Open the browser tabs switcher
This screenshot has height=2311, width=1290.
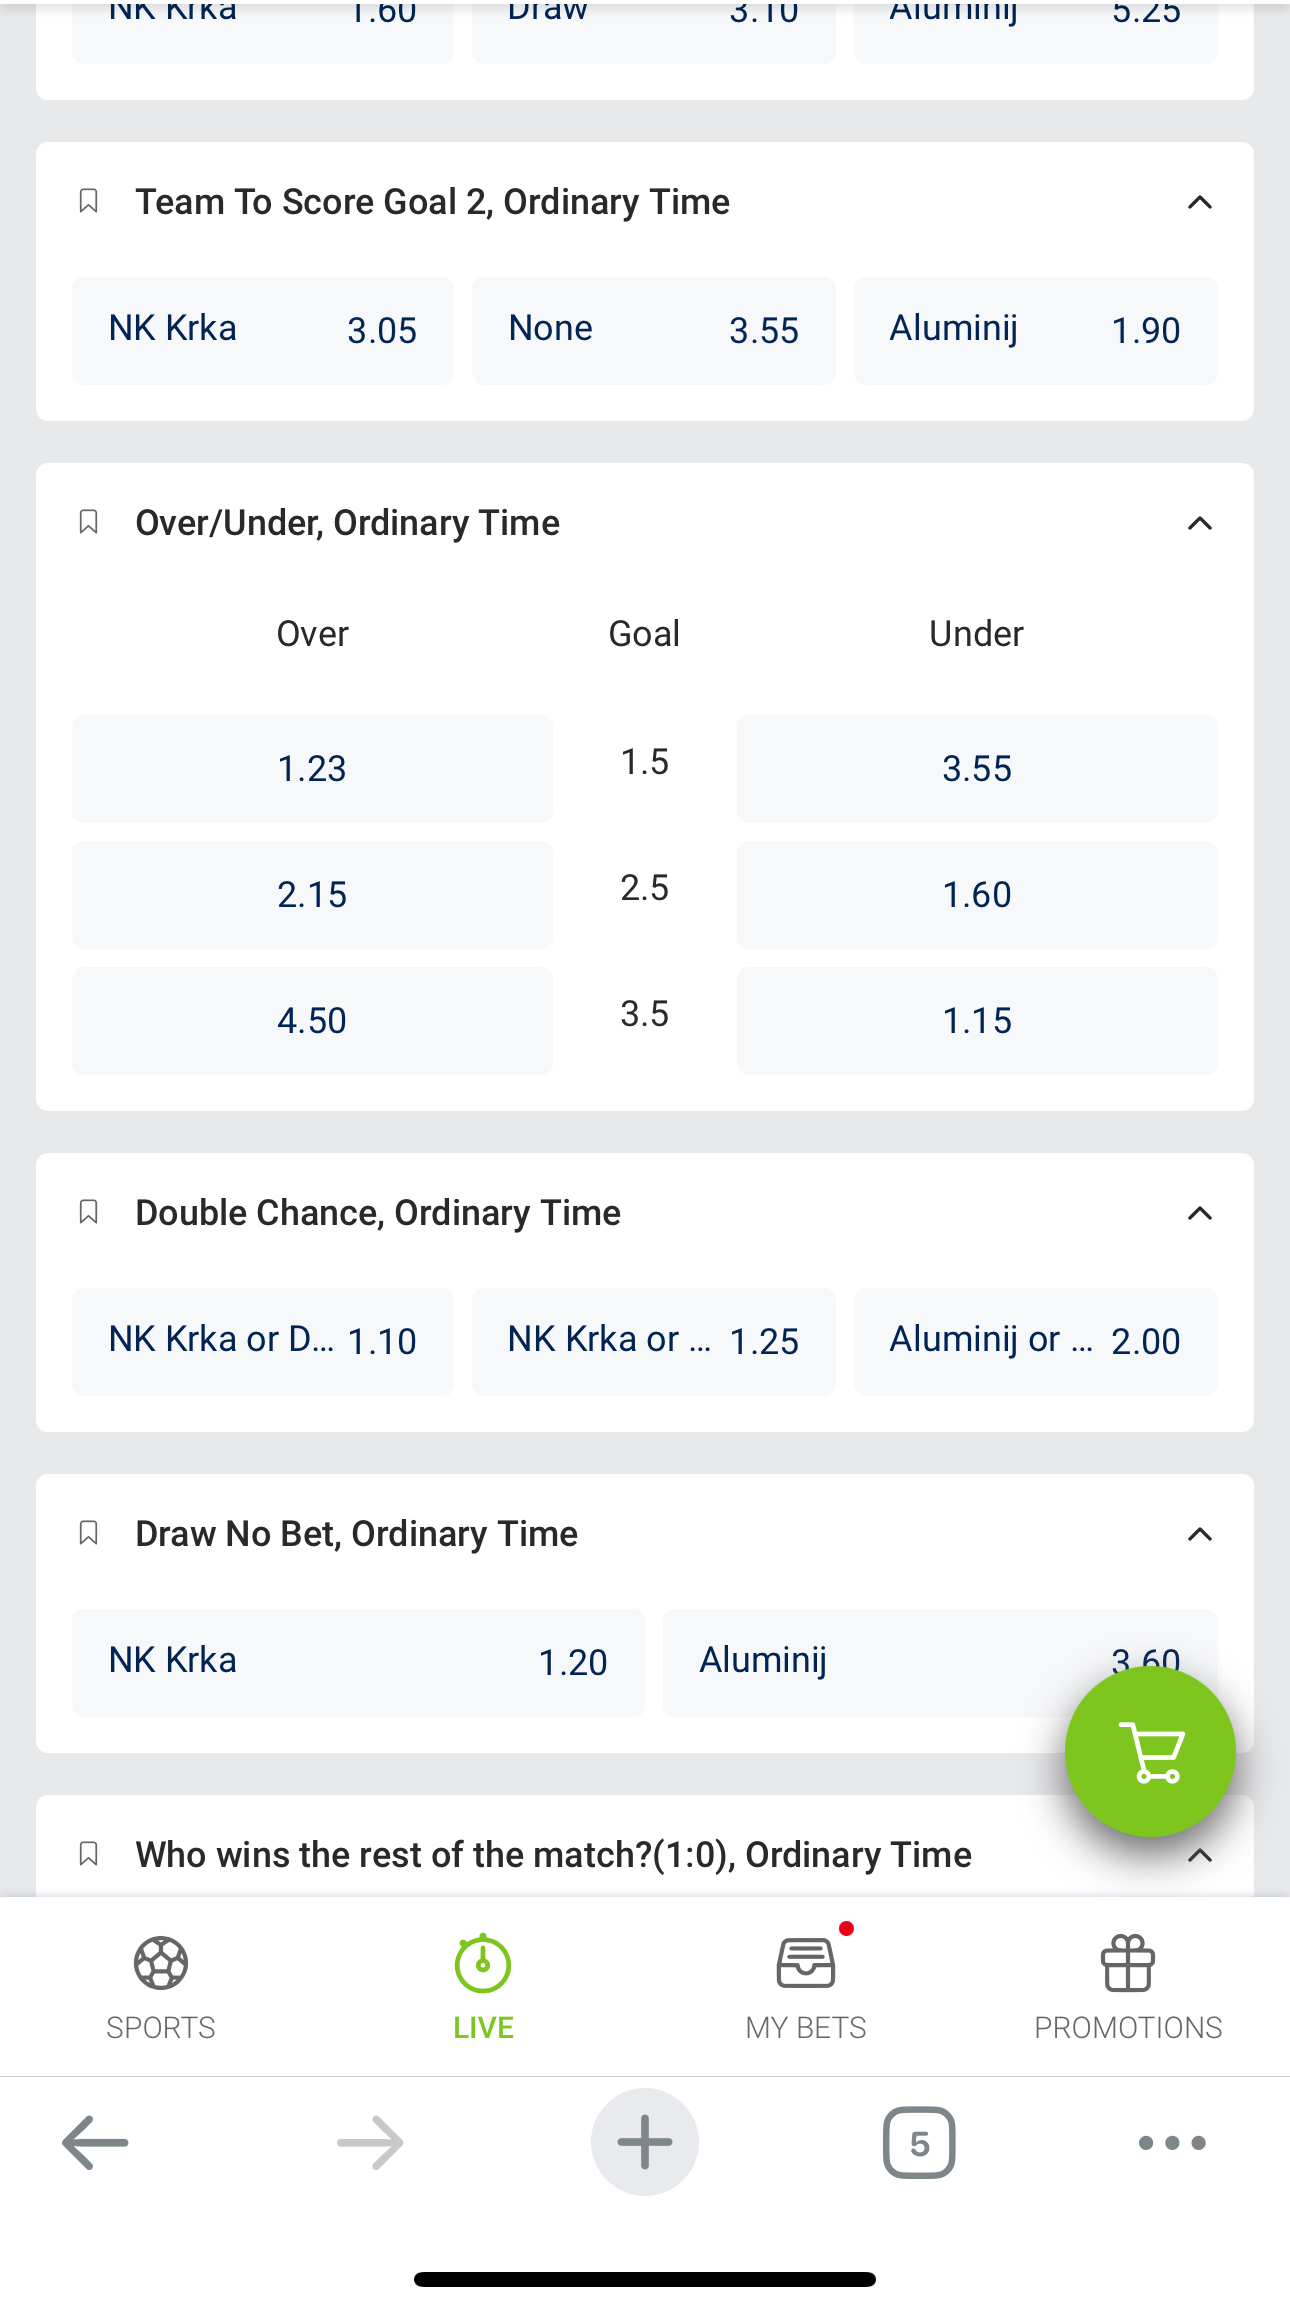[918, 2142]
